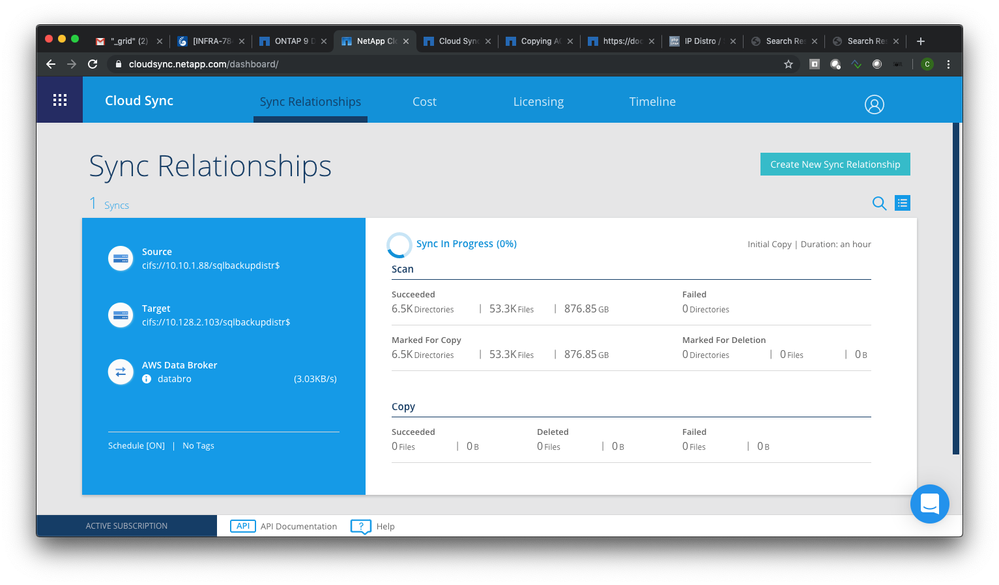Go back in browser history
Viewport: 999px width, 585px height.
tap(51, 64)
